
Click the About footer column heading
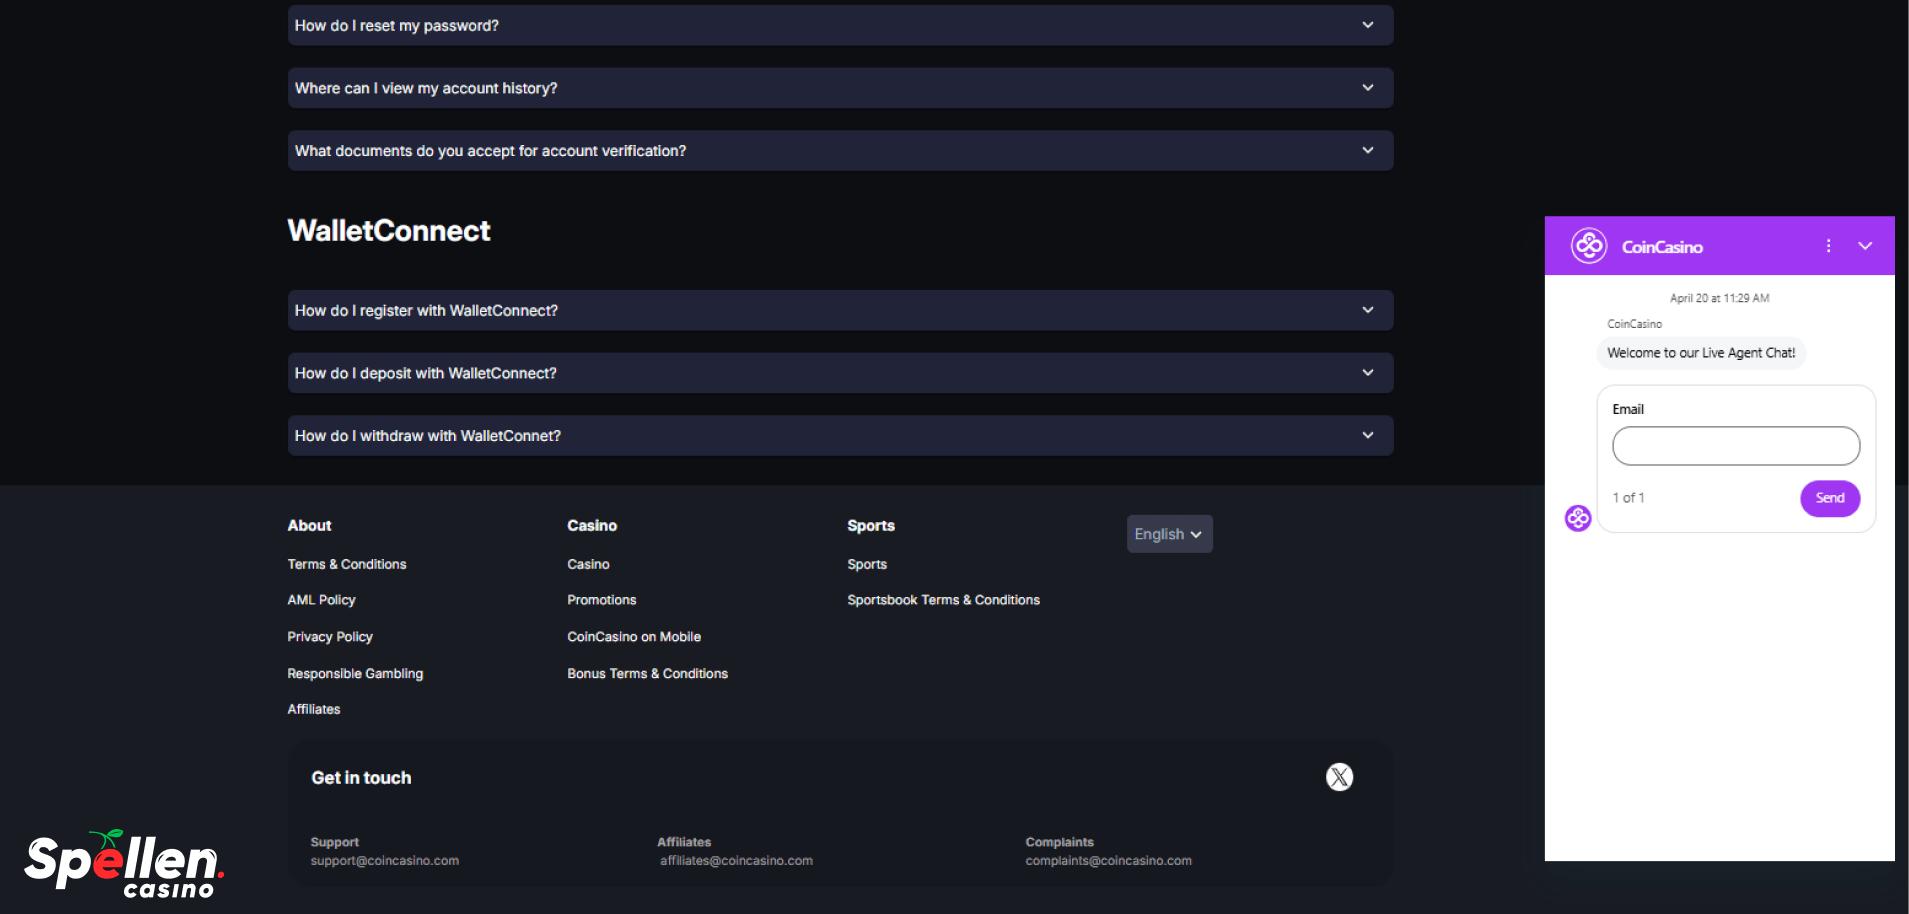[309, 526]
